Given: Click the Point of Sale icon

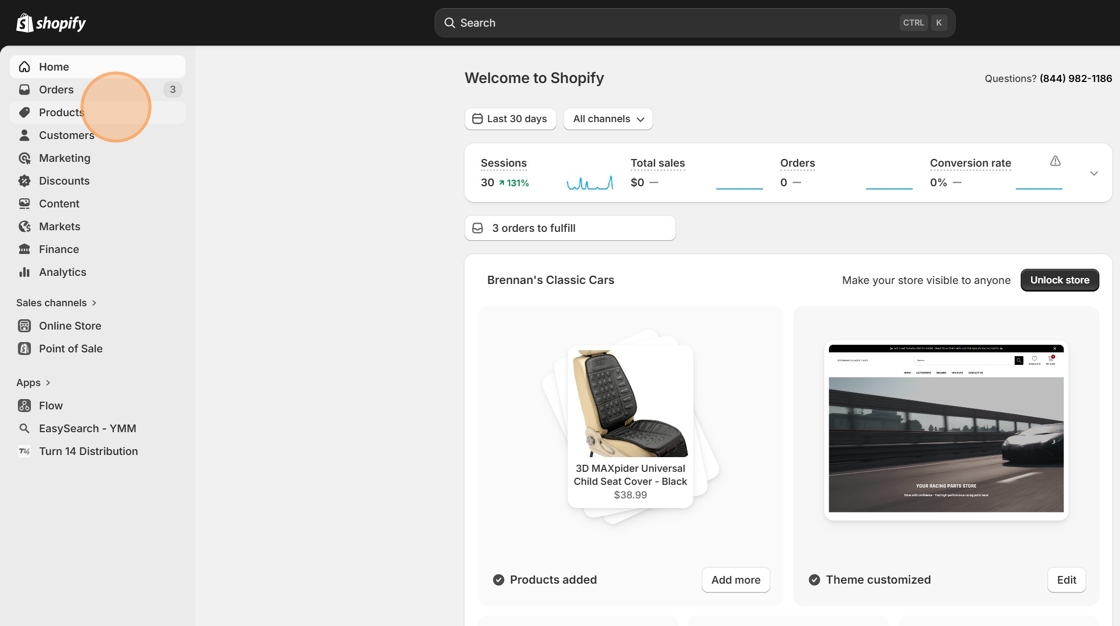Looking at the screenshot, I should coord(24,349).
